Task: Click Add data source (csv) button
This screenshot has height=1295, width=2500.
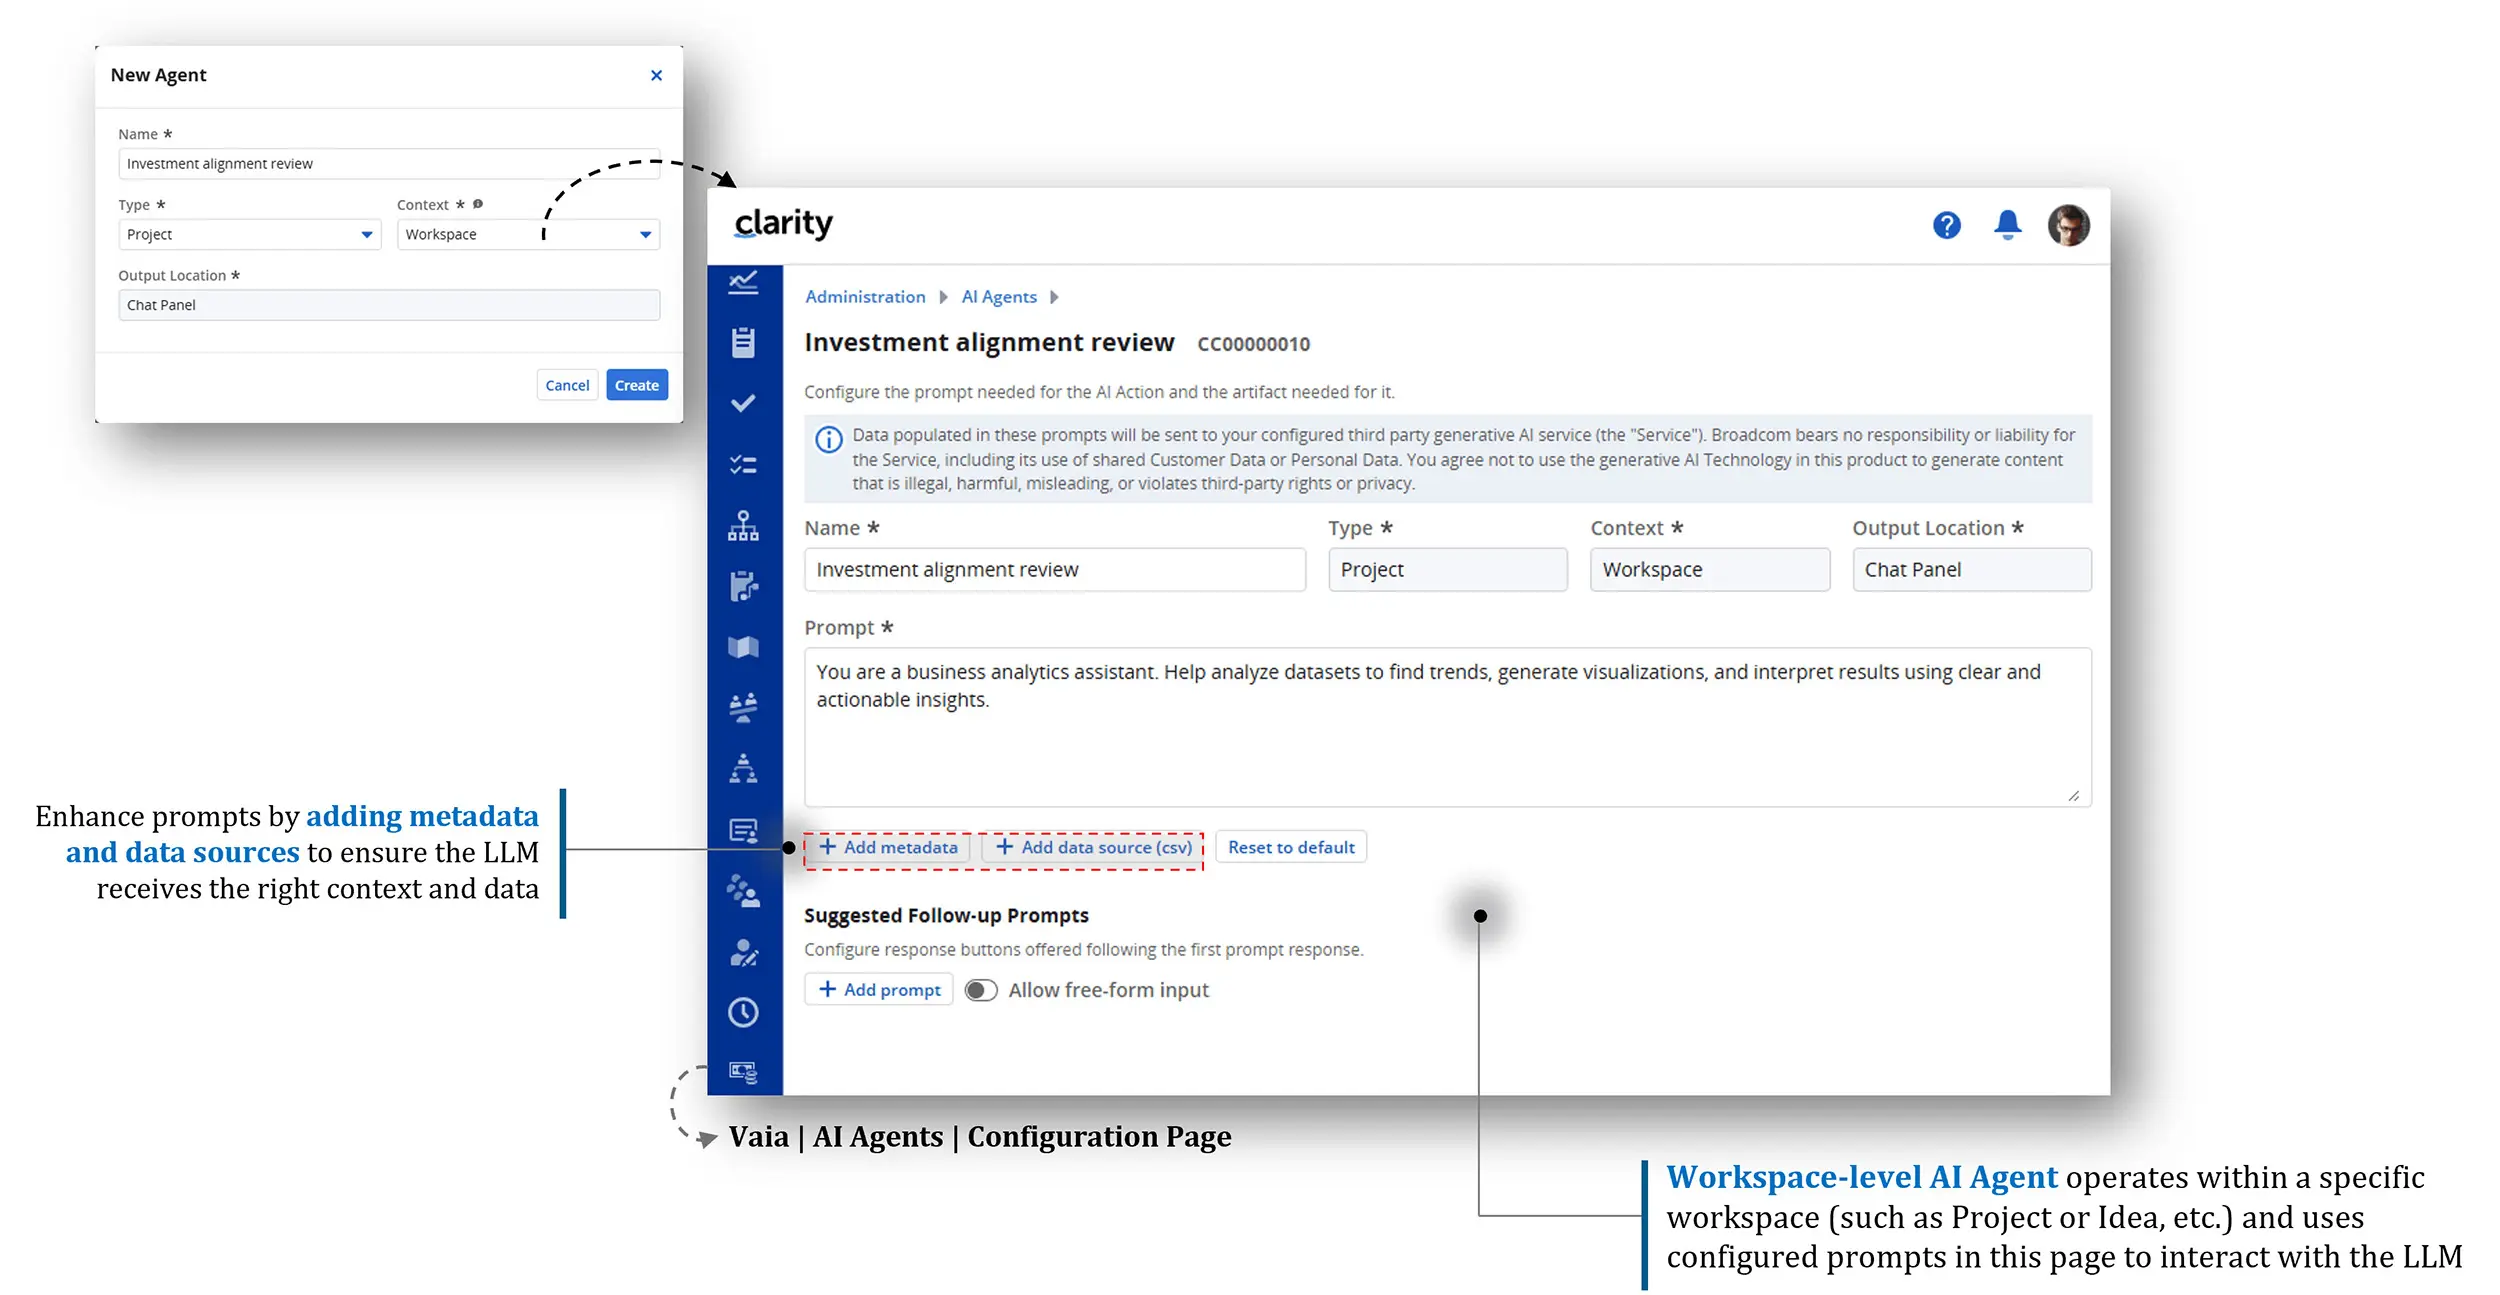Action: [x=1093, y=847]
